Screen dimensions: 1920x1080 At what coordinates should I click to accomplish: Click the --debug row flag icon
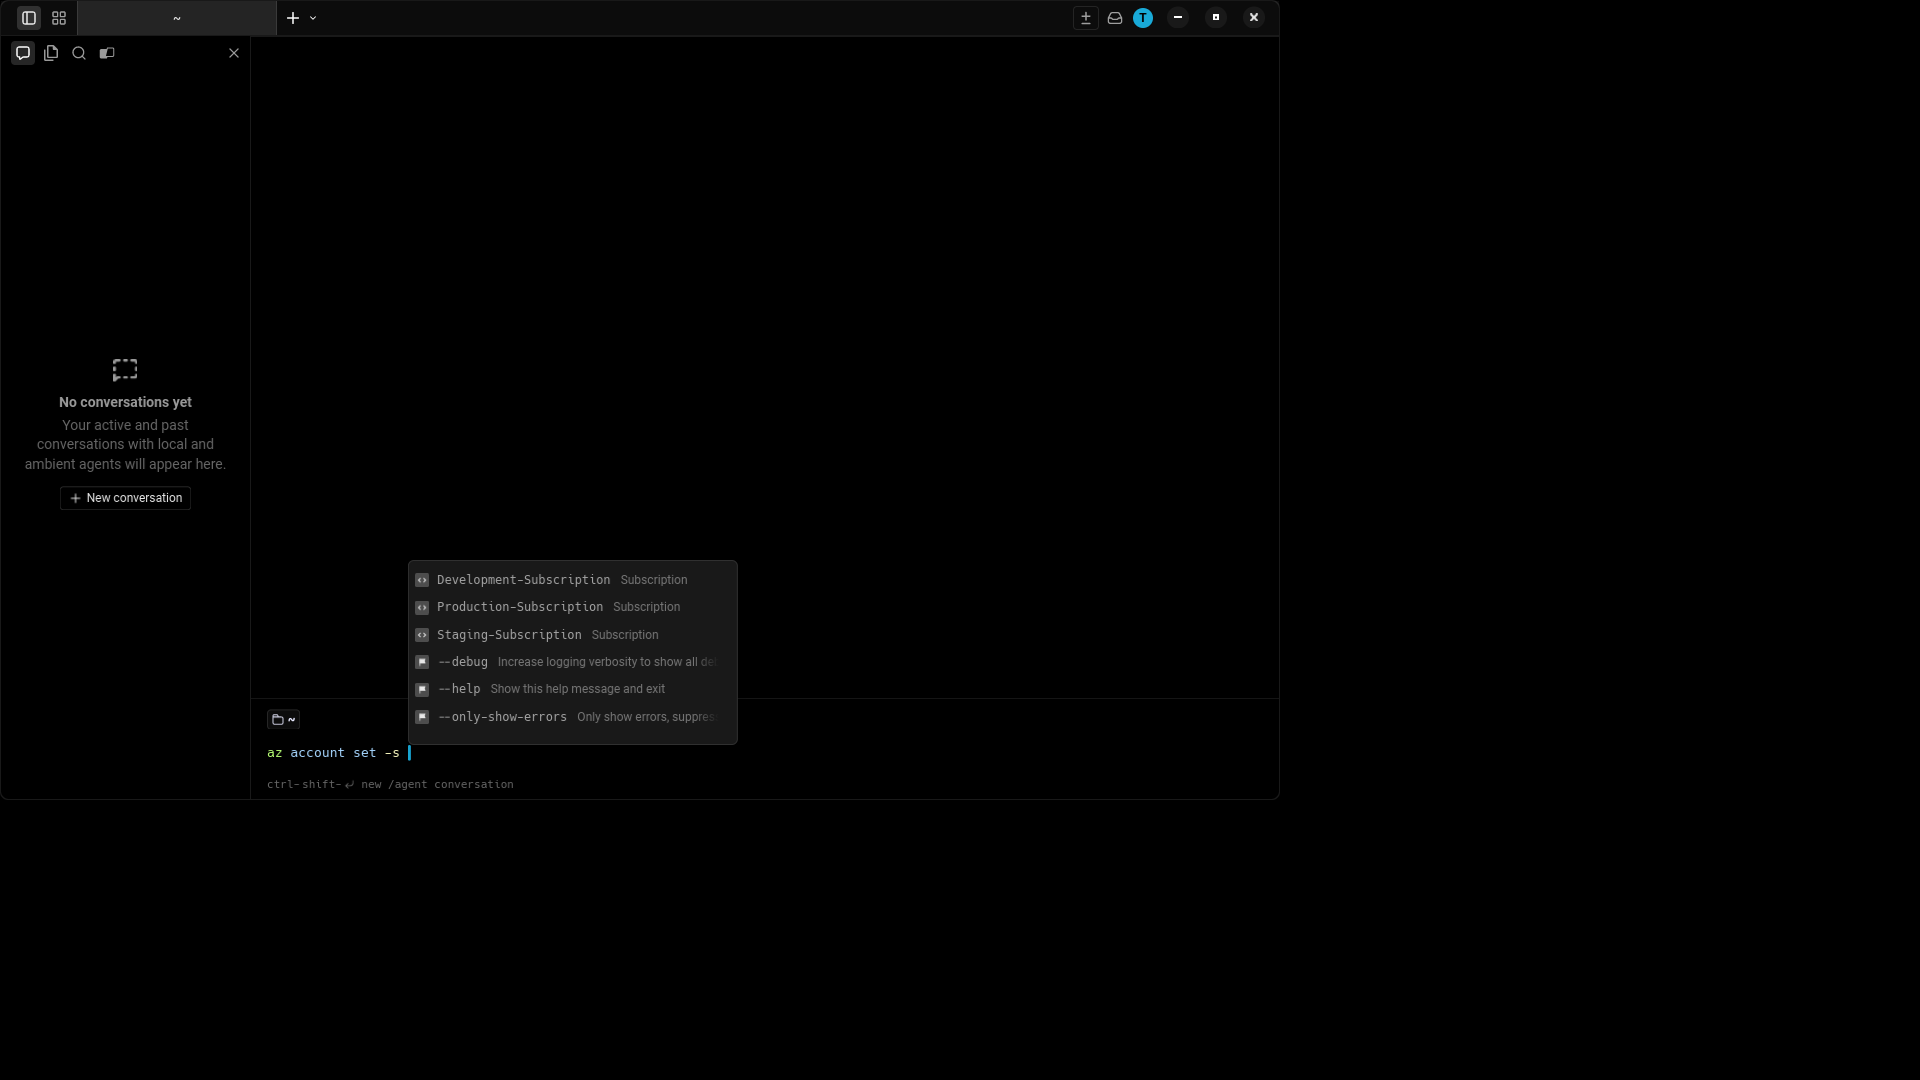pyautogui.click(x=422, y=662)
